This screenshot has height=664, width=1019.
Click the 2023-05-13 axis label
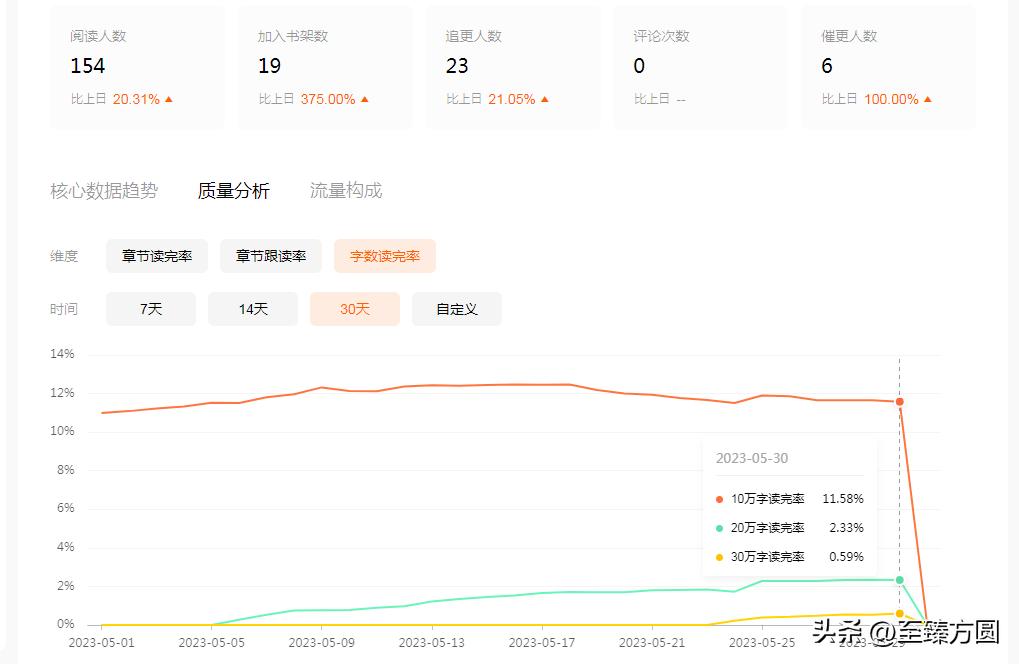point(432,643)
